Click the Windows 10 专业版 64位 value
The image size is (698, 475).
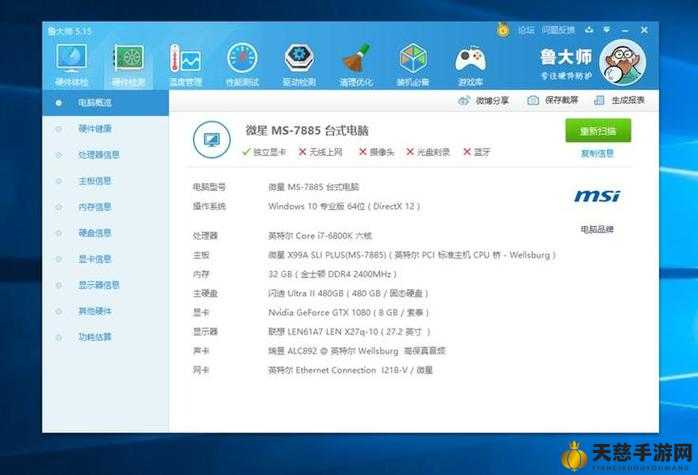(x=344, y=207)
